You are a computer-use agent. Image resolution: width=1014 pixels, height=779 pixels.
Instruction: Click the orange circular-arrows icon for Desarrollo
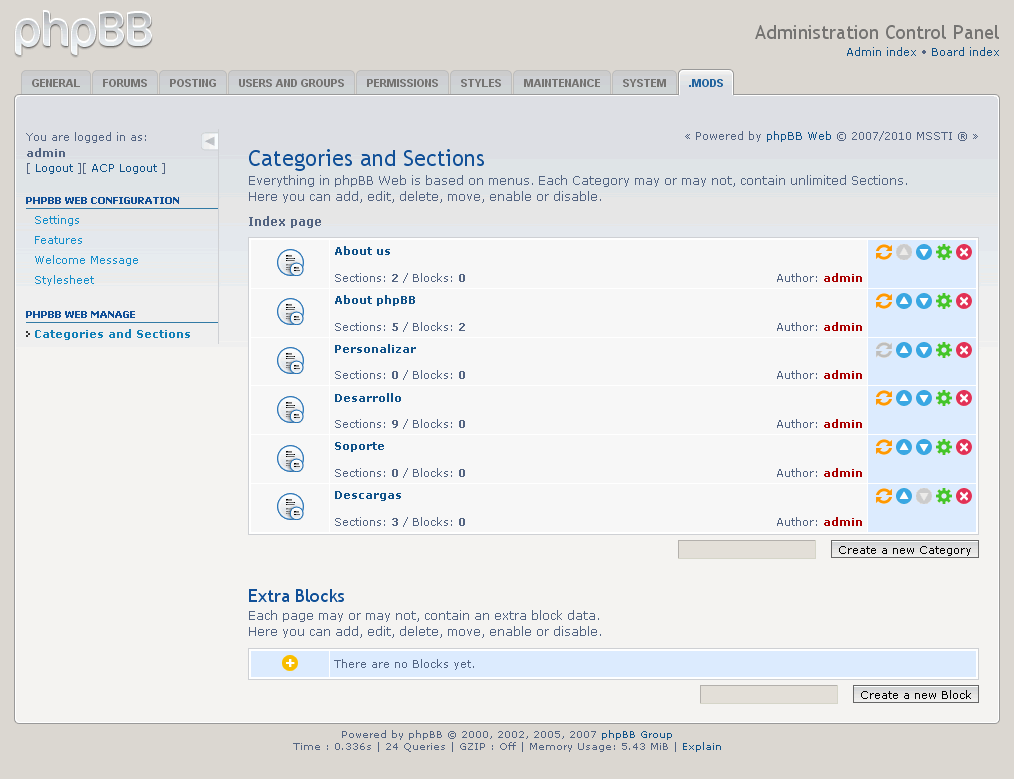883,398
